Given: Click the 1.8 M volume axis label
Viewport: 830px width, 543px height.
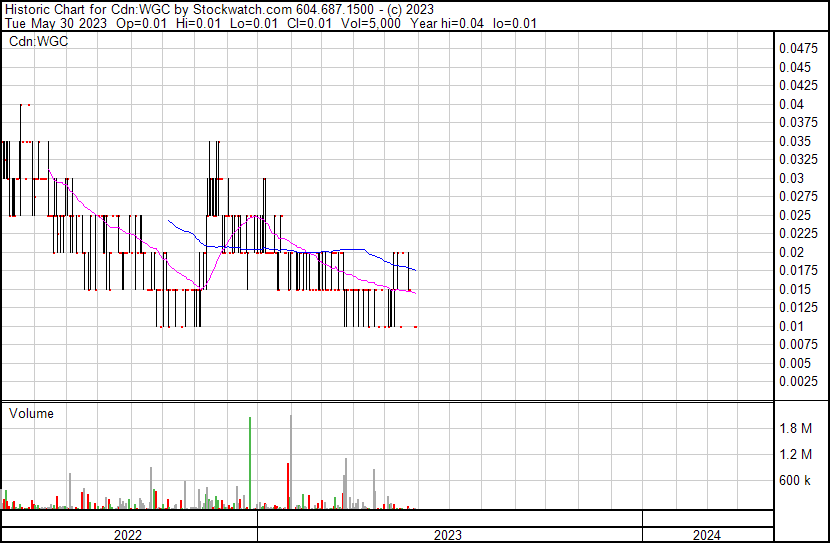Looking at the screenshot, I should click(x=796, y=428).
